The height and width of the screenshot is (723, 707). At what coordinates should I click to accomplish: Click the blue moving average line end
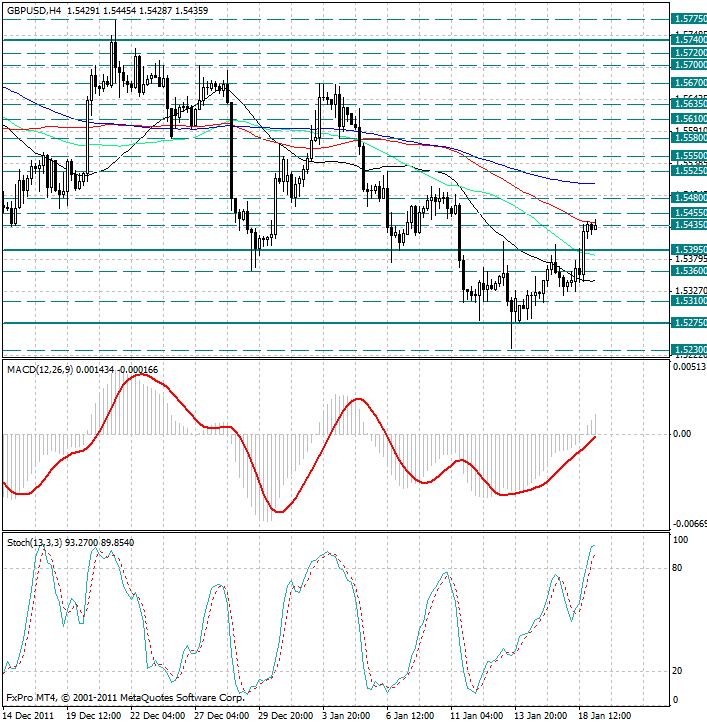click(x=593, y=184)
